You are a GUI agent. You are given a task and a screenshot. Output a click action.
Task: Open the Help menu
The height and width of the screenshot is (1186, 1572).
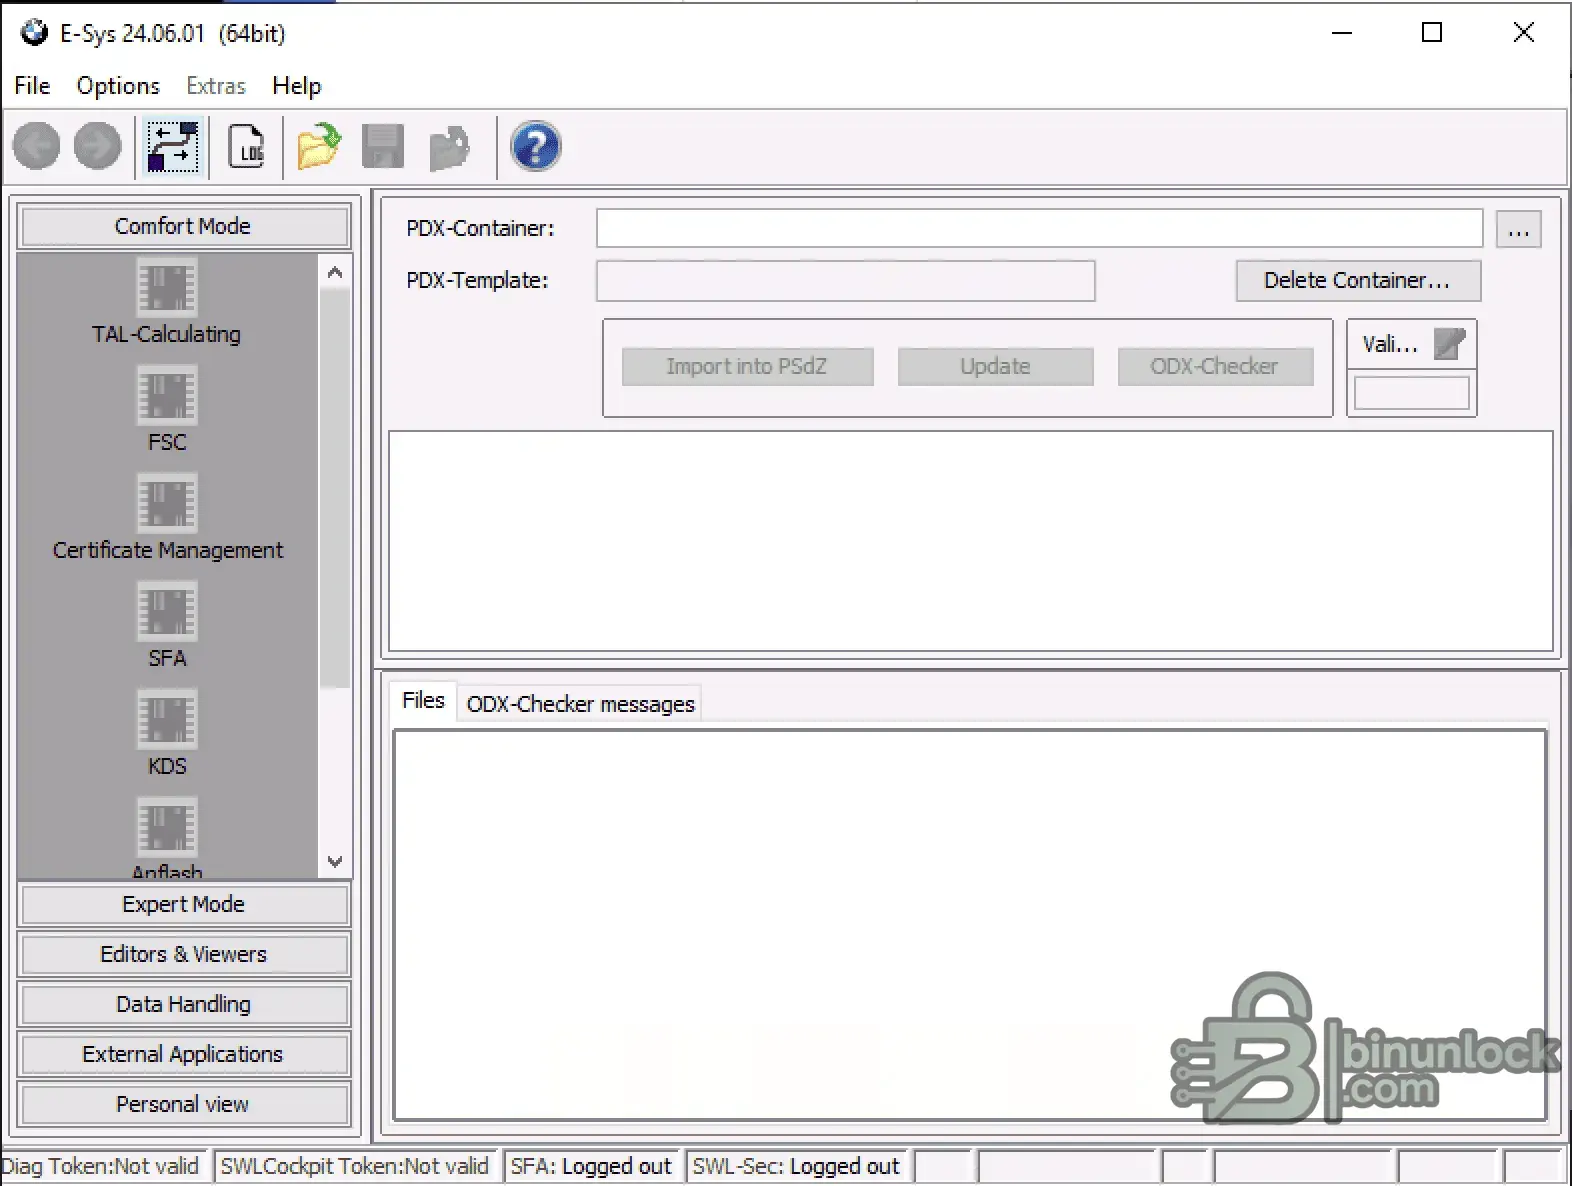(297, 86)
